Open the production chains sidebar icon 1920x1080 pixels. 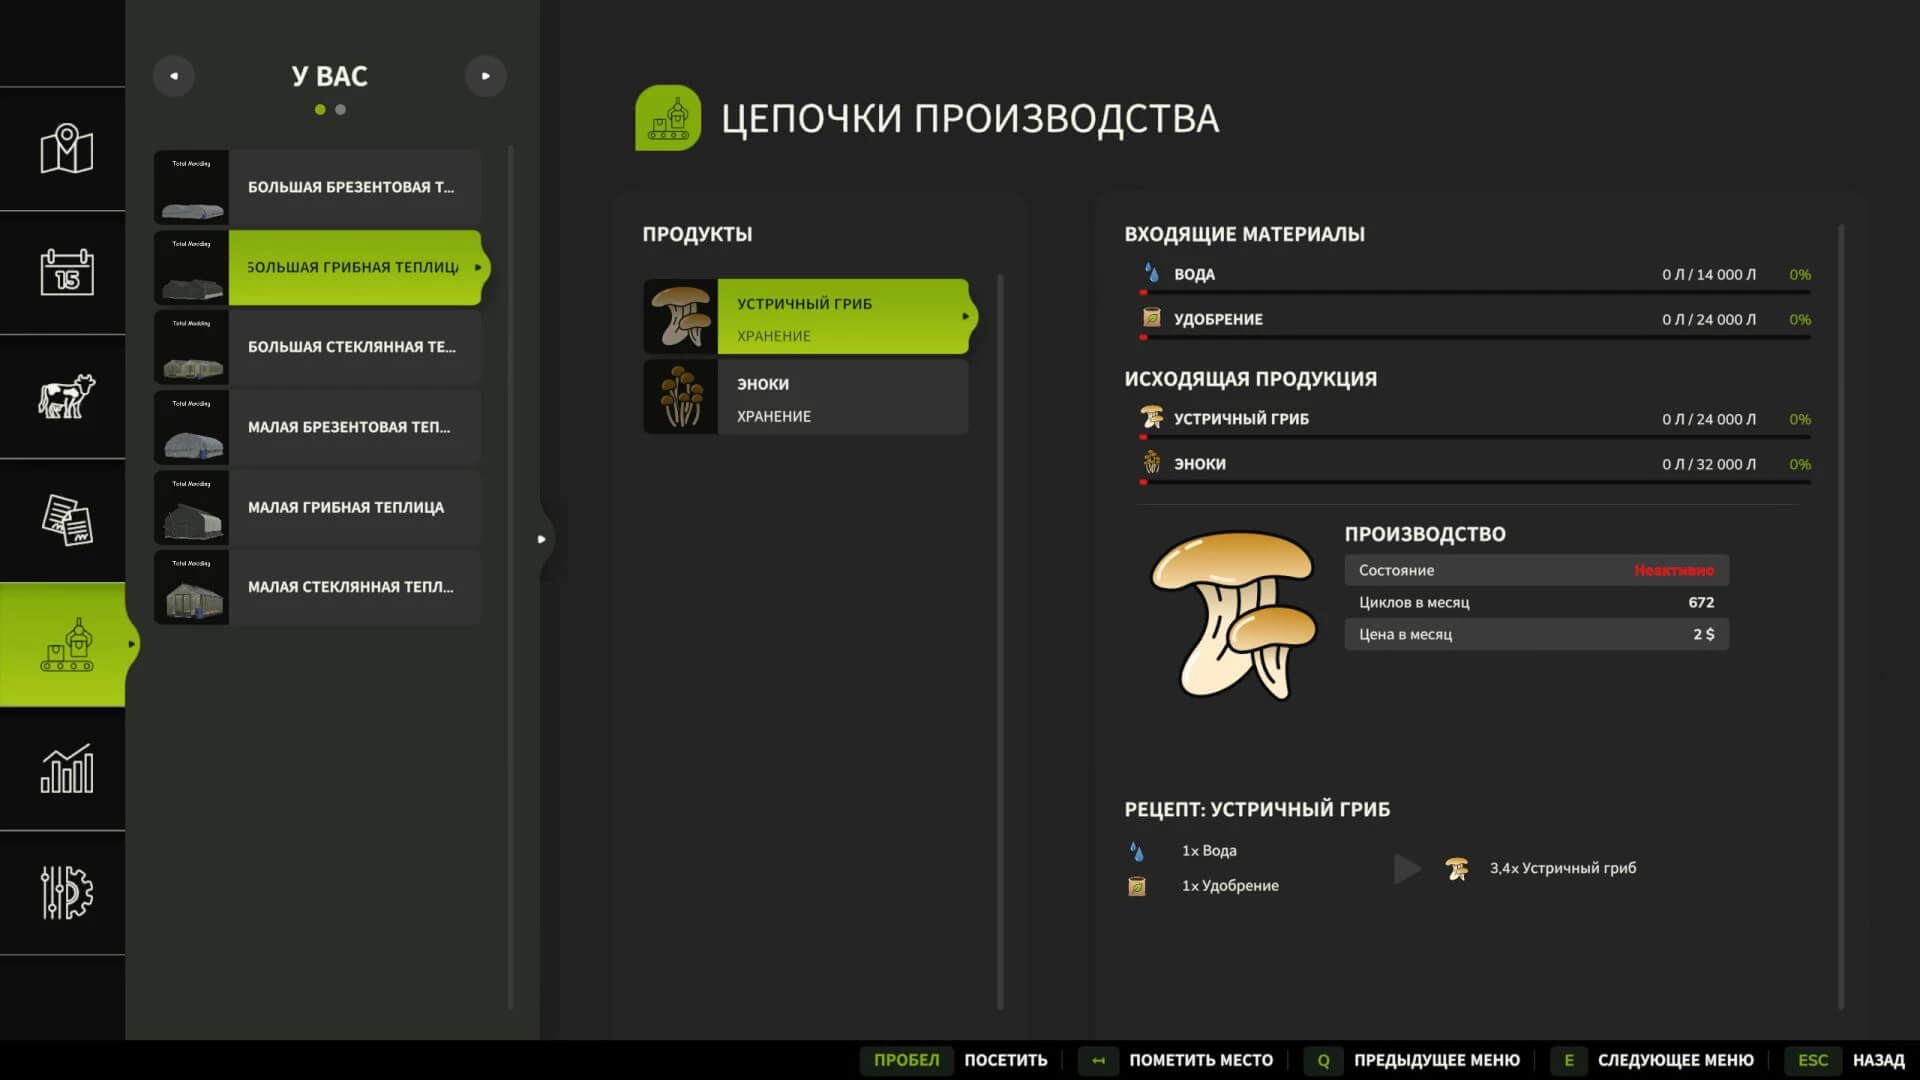click(66, 645)
